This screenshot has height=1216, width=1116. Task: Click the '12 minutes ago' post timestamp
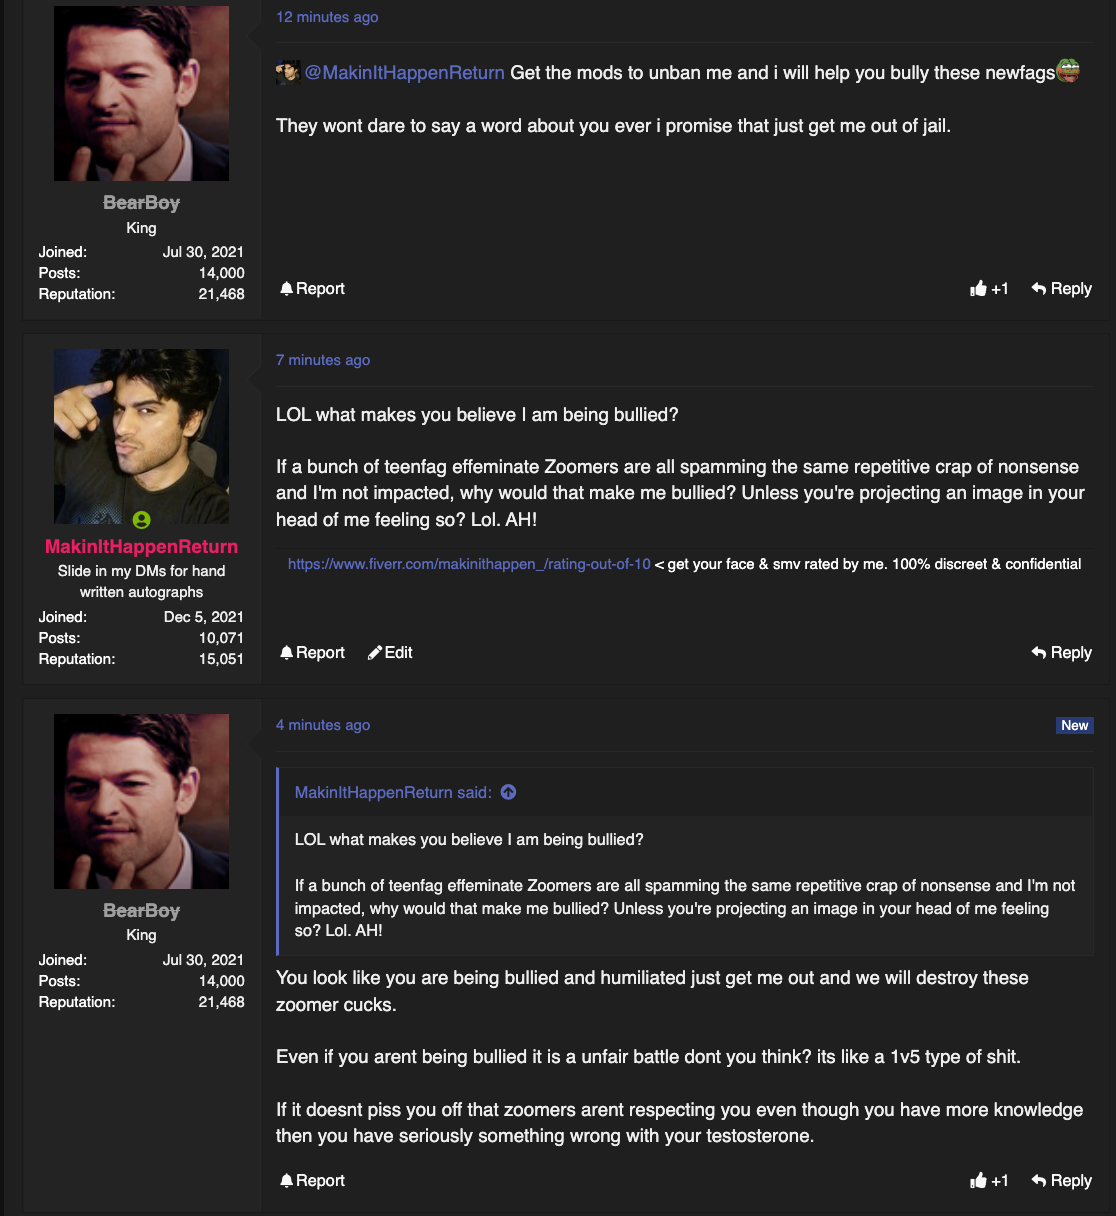pos(327,17)
